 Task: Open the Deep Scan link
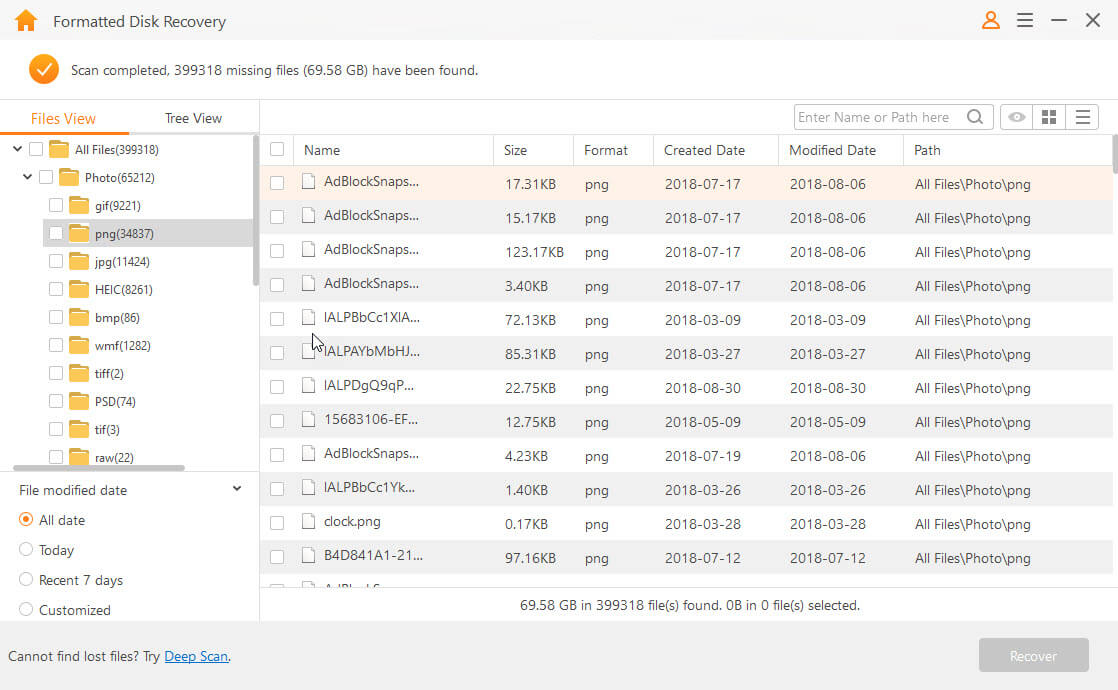point(196,656)
